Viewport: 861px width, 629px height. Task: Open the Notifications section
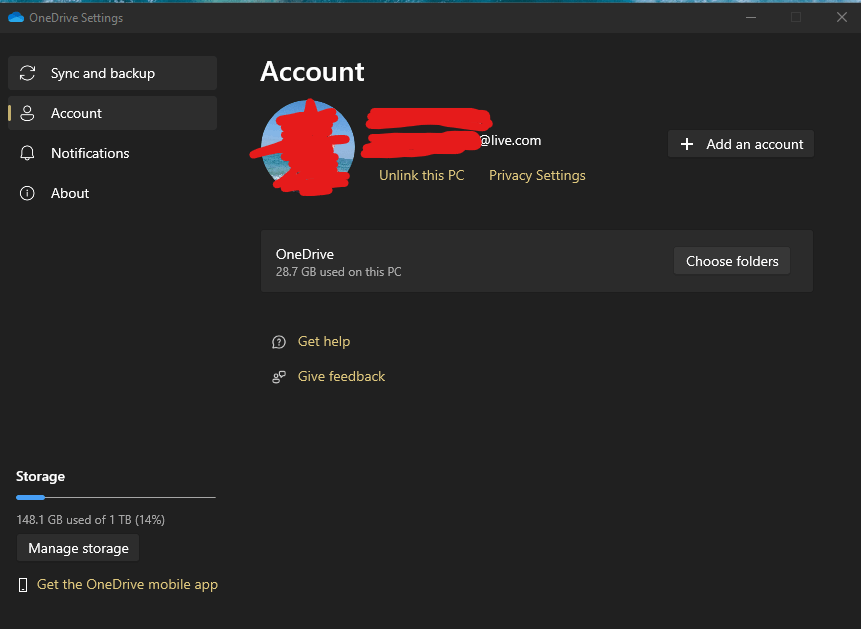click(112, 153)
